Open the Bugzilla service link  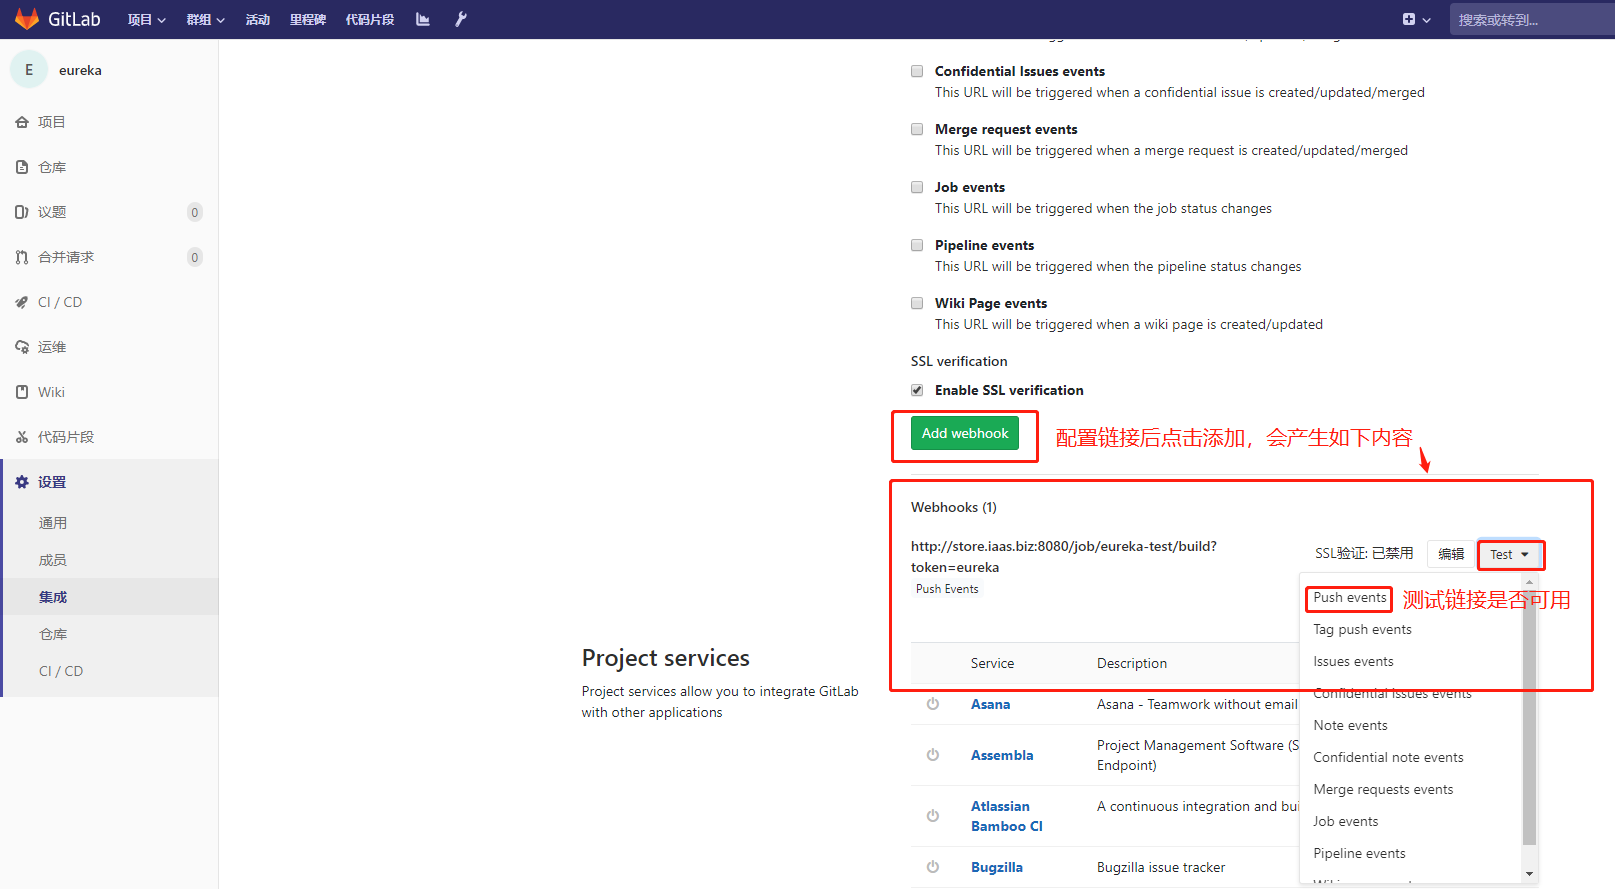(996, 867)
